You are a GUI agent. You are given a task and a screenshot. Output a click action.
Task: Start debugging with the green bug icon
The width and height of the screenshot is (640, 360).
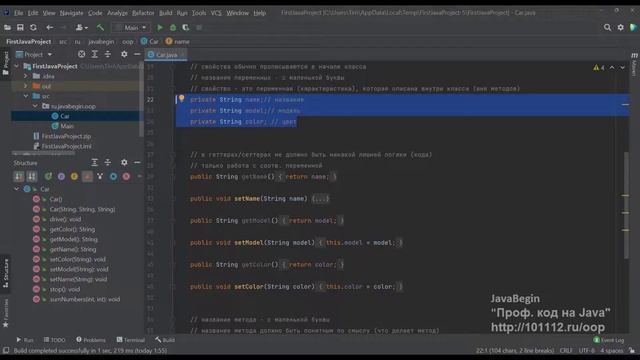(173, 27)
